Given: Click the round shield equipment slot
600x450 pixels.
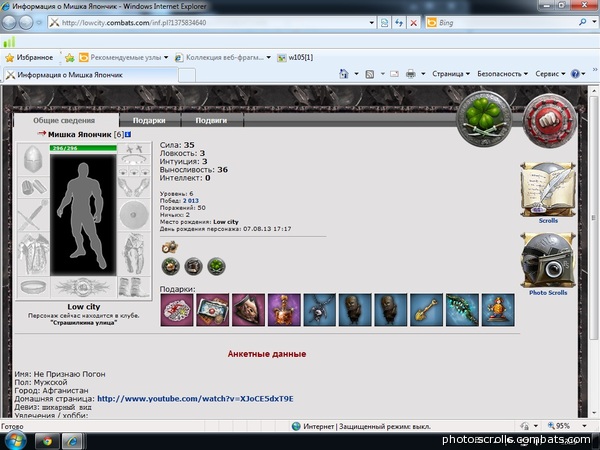Looking at the screenshot, I should click(x=134, y=215).
